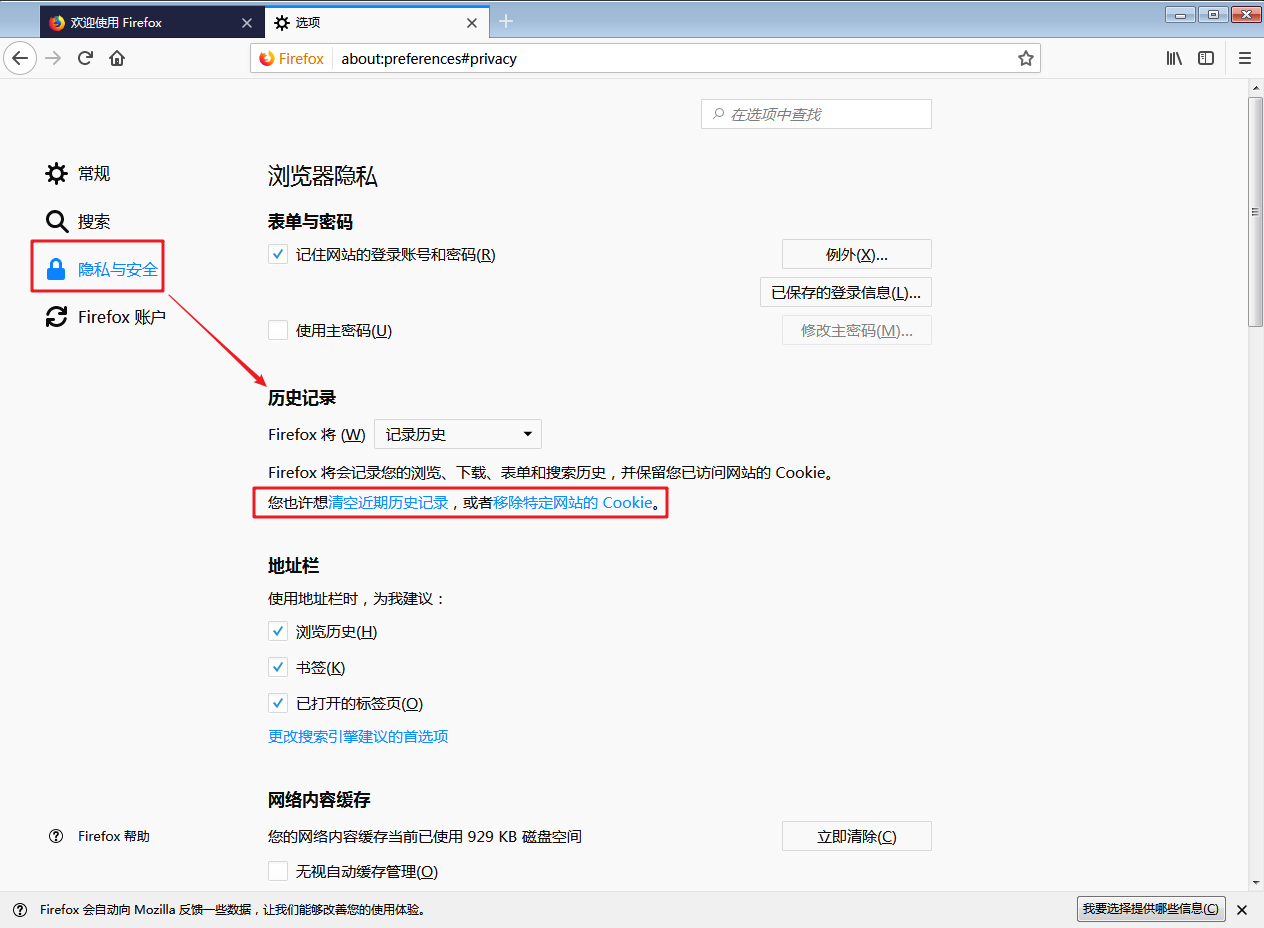
Task: Click the 网络内容缓存 section heading
Action: 319,800
